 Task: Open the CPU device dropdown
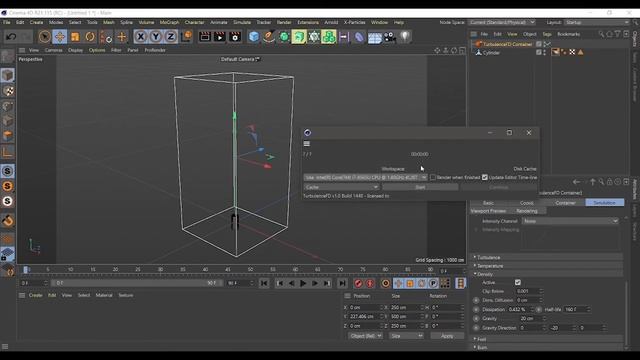365,178
